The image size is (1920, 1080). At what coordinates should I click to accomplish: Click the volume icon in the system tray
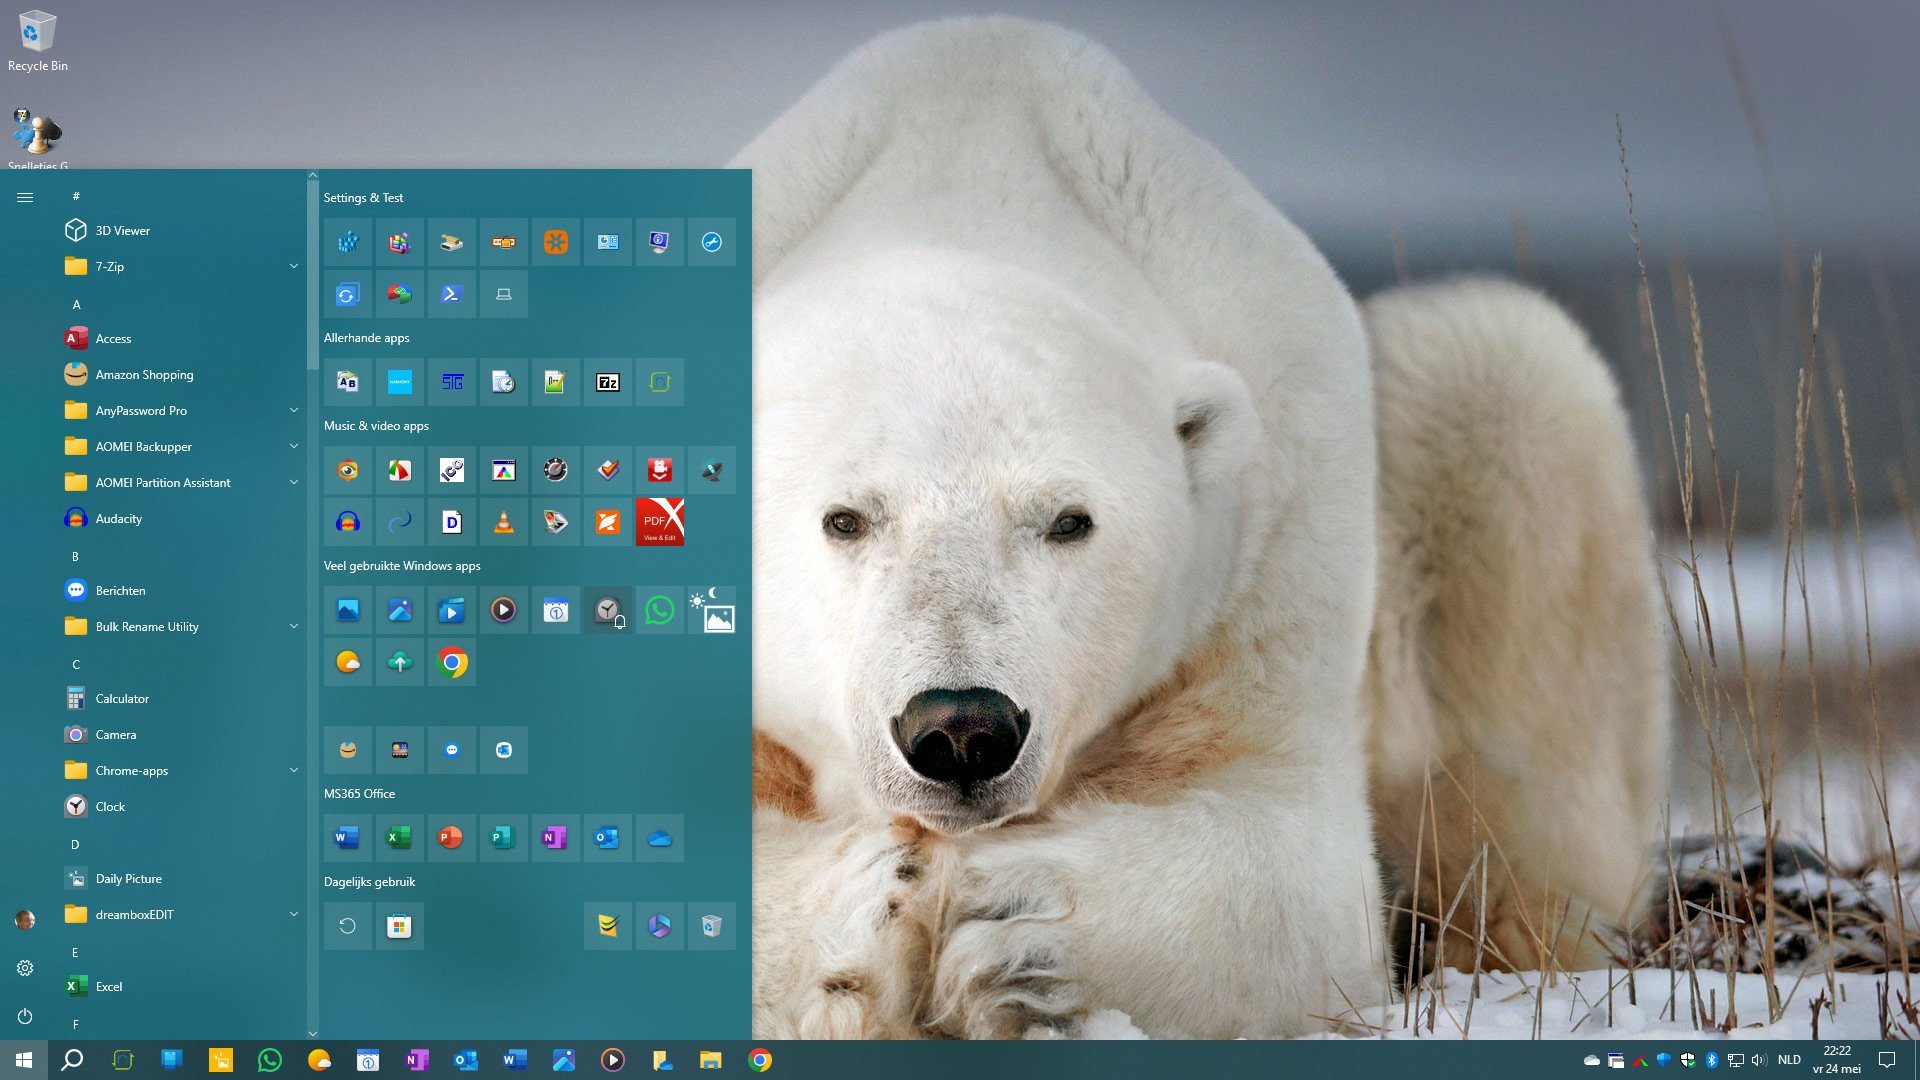coord(1759,1060)
